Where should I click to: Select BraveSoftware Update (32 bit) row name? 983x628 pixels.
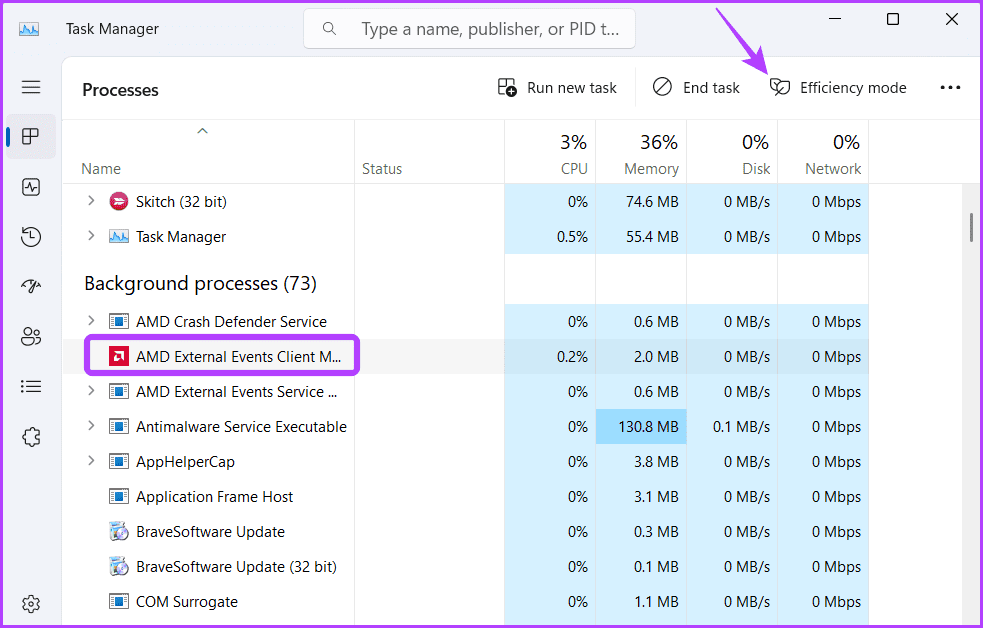coord(236,567)
